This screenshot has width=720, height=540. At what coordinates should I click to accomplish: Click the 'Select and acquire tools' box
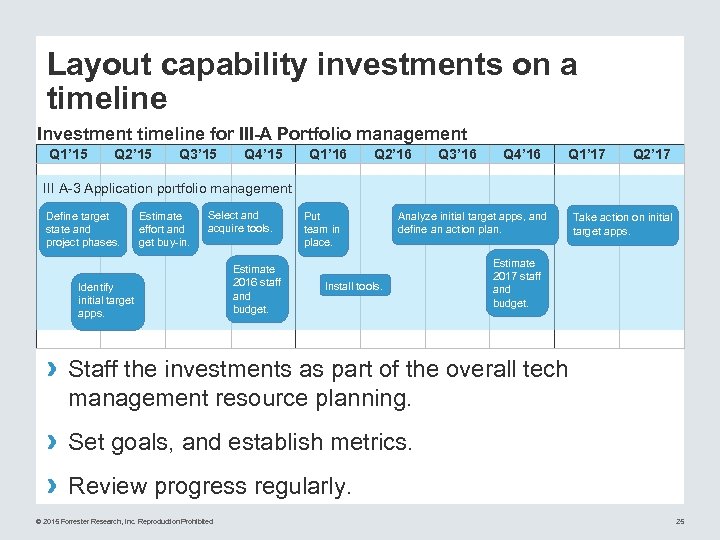coord(239,222)
